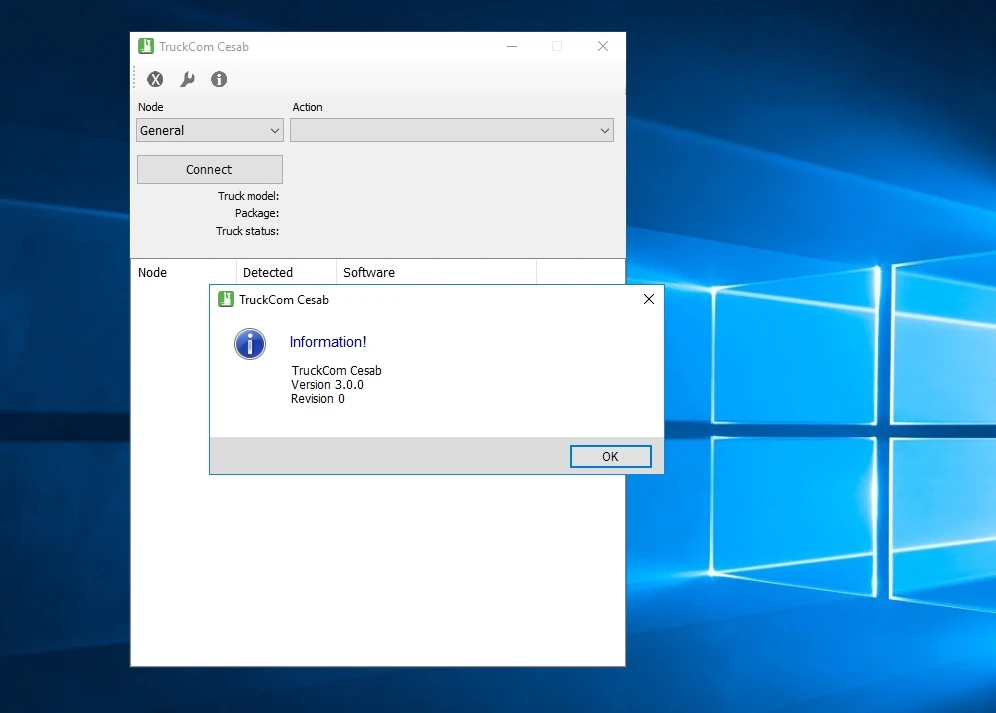The width and height of the screenshot is (996, 713).
Task: Click the Truck status label
Action: point(247,231)
